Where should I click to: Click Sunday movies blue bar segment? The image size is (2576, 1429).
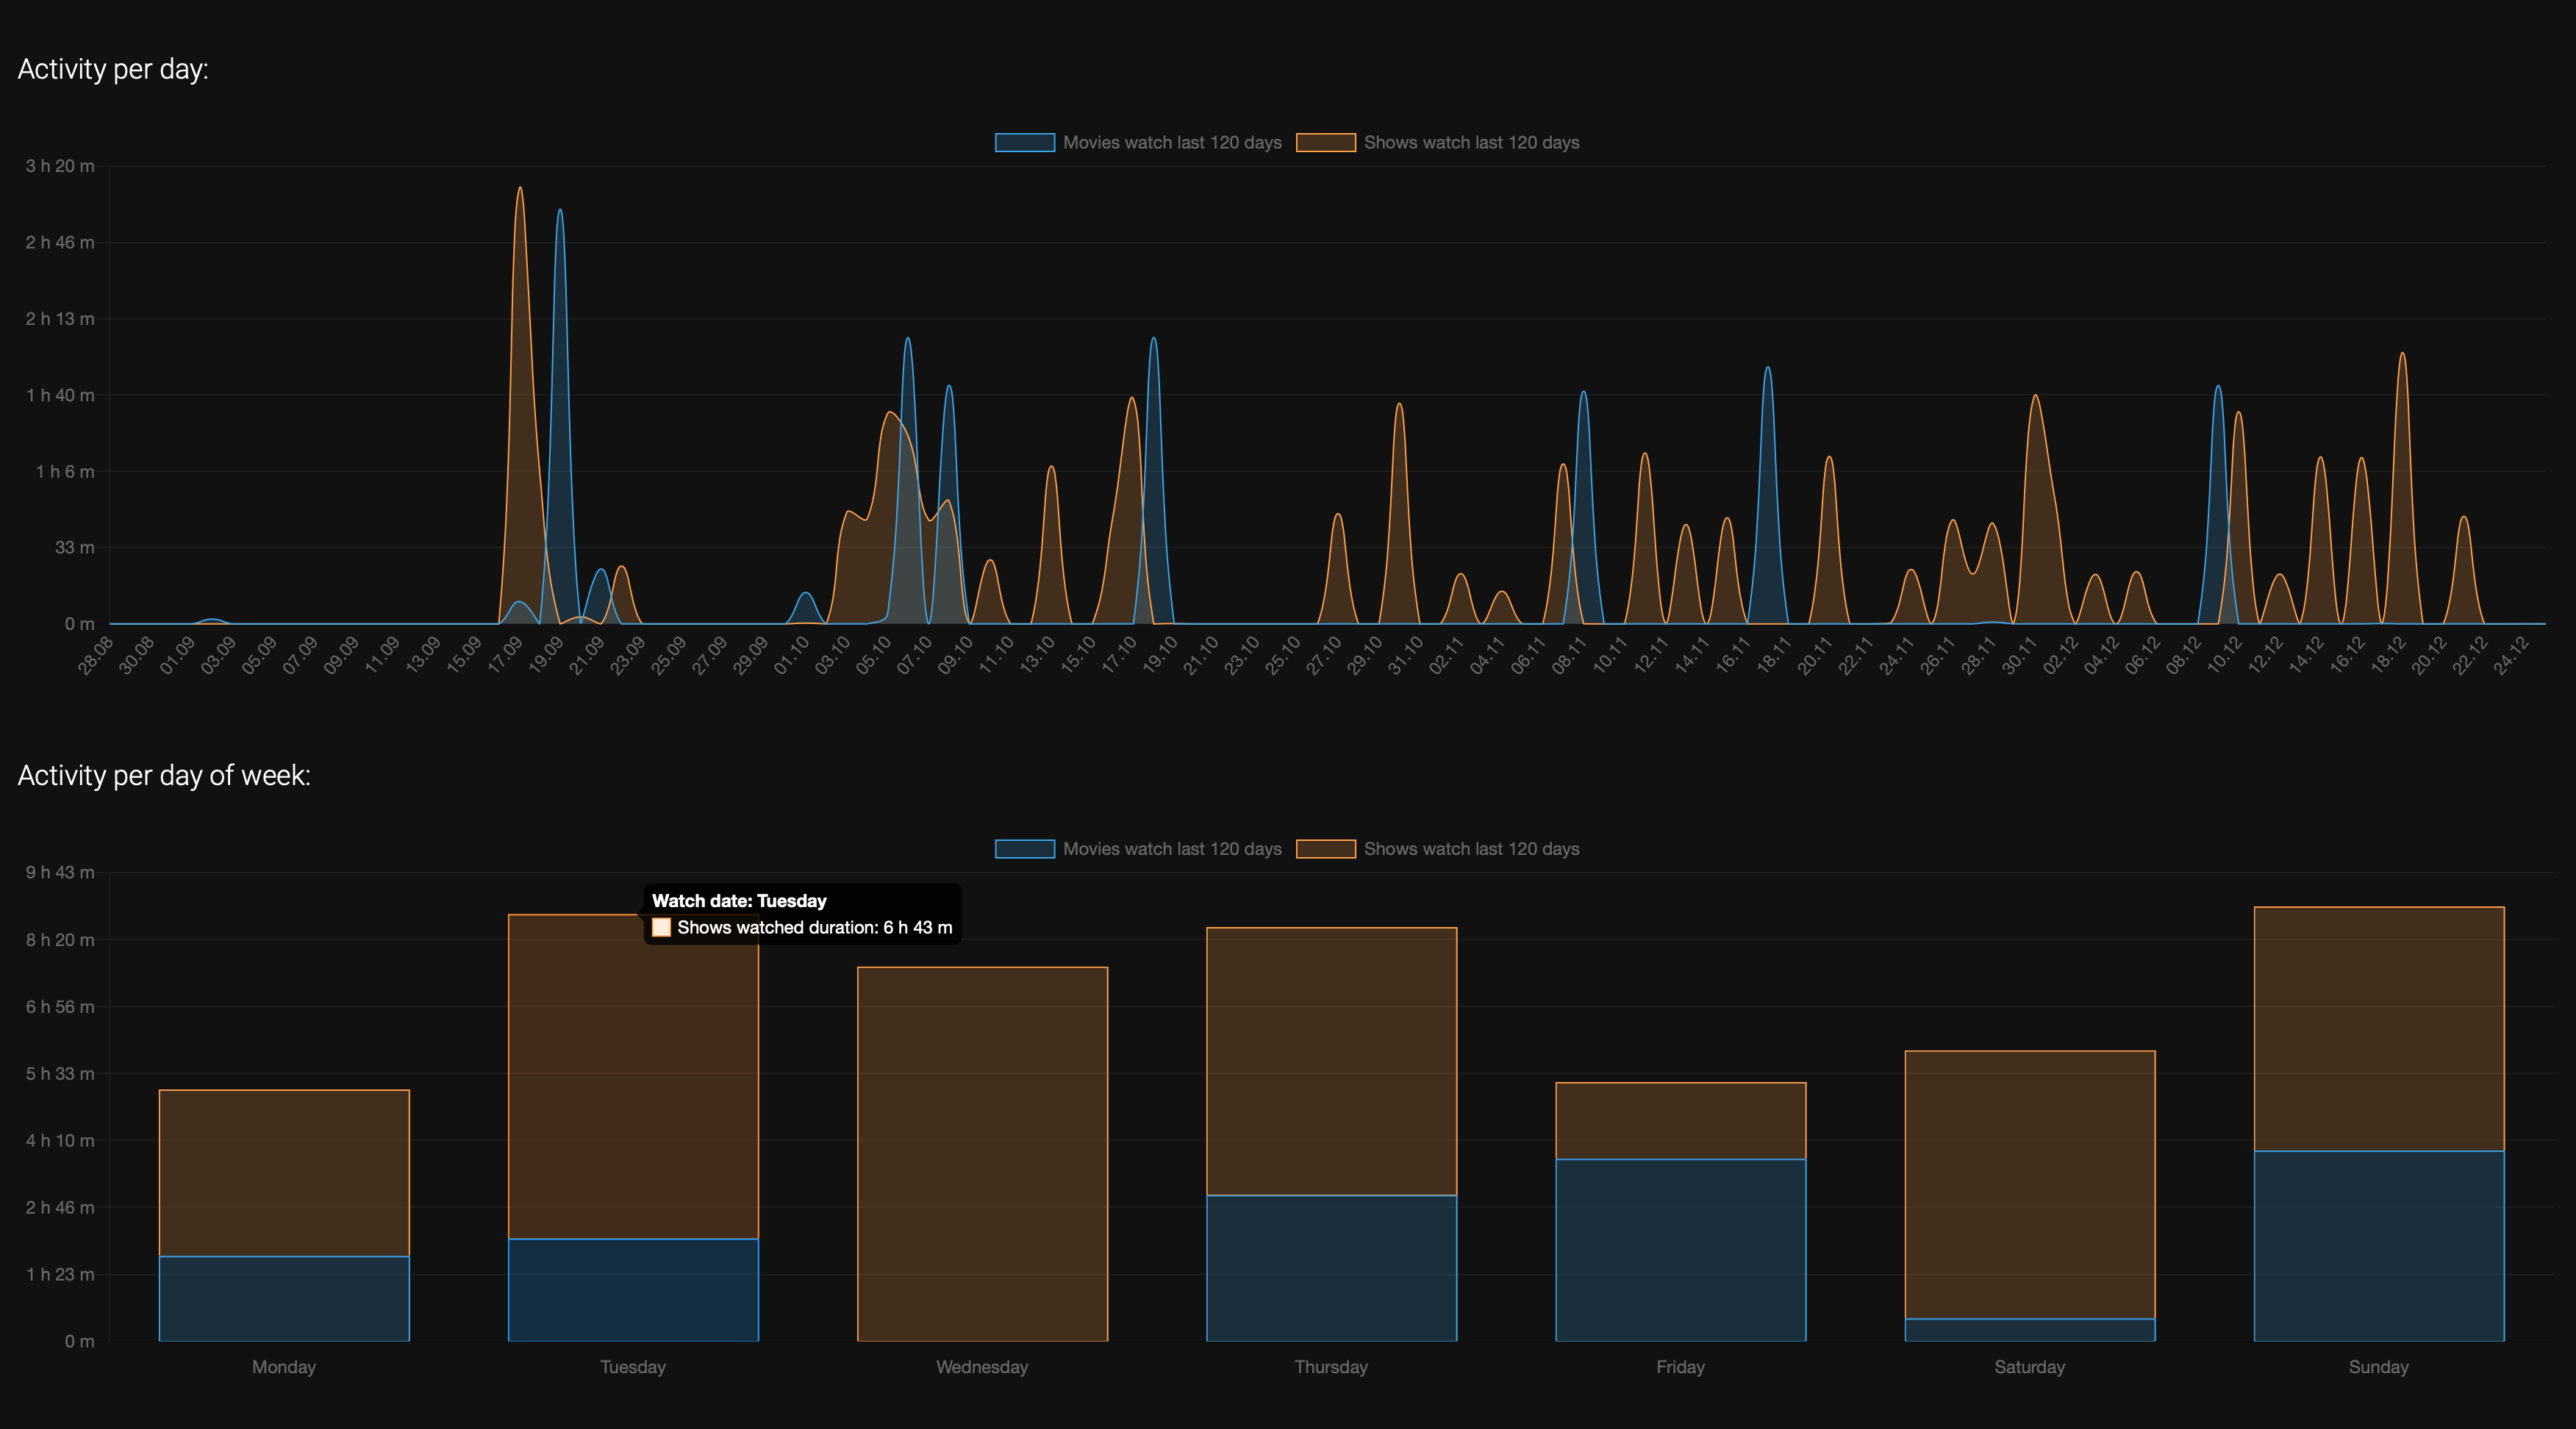[2378, 1245]
